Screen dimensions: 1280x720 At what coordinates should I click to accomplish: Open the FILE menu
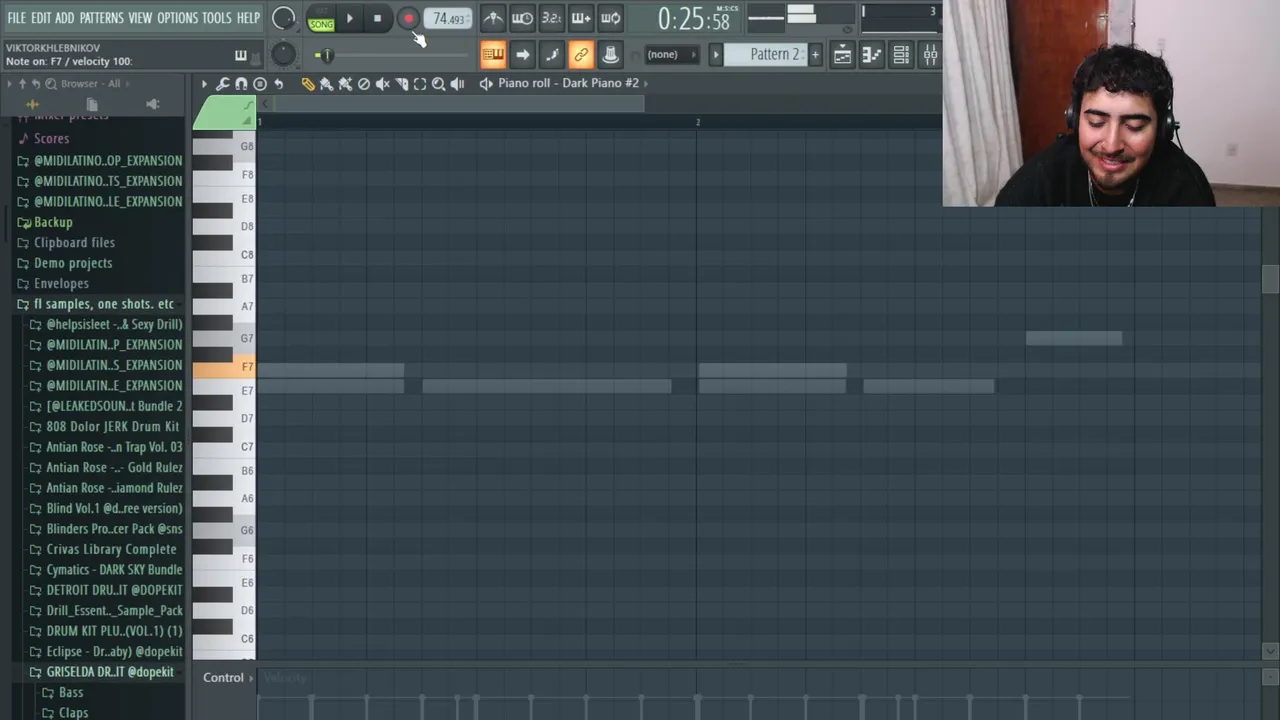tap(17, 18)
